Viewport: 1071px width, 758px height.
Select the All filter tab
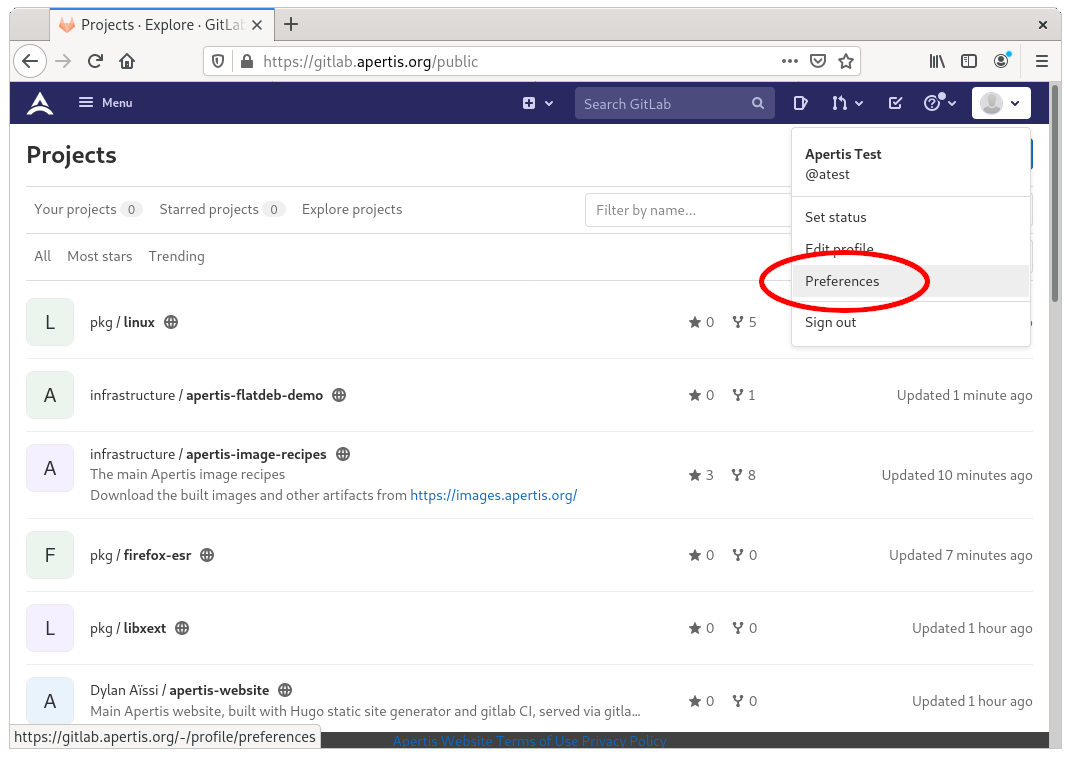(x=42, y=256)
